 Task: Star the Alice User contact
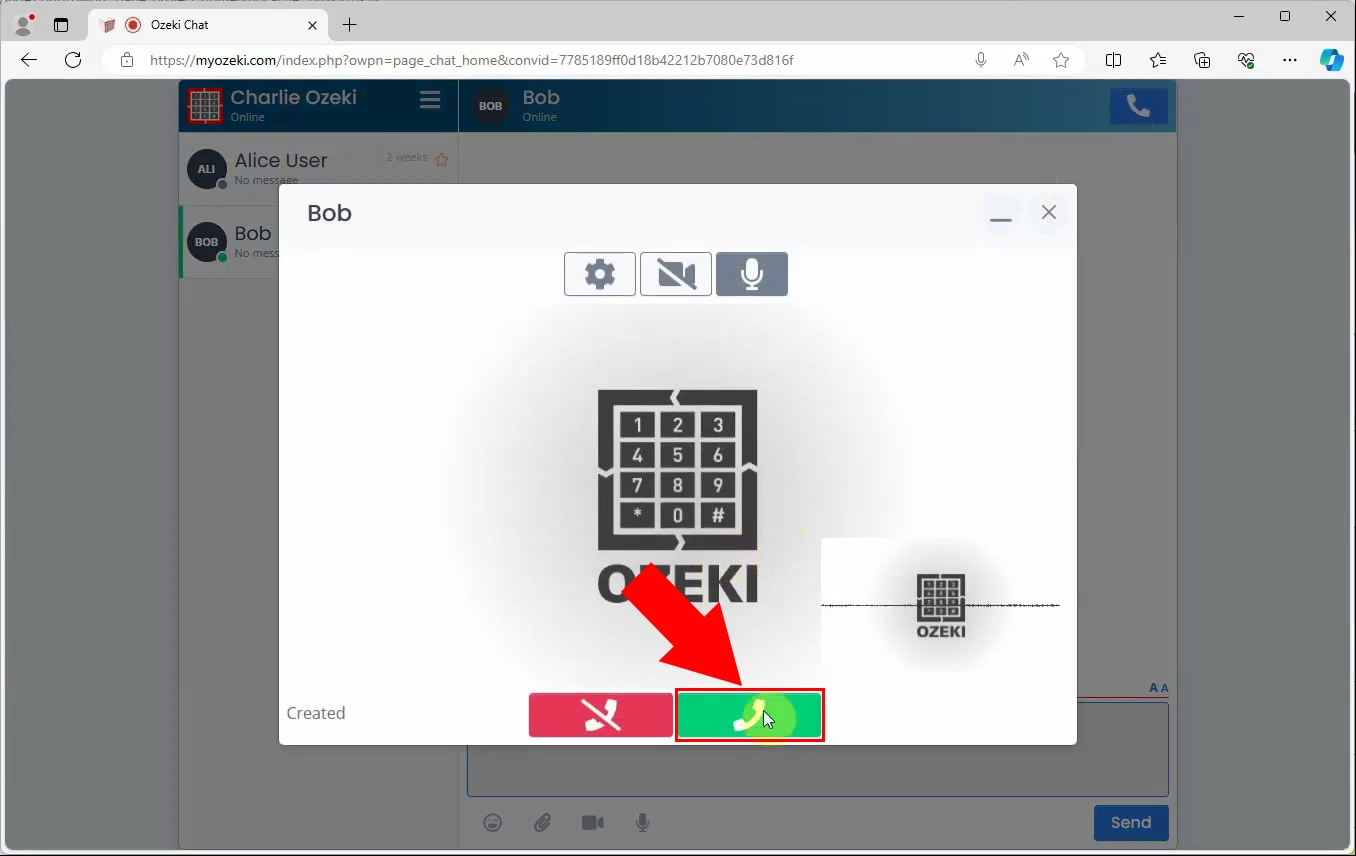point(441,159)
